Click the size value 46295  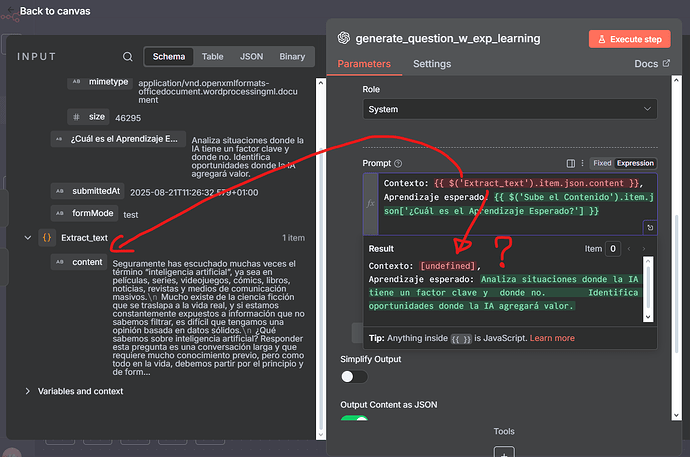(128, 118)
